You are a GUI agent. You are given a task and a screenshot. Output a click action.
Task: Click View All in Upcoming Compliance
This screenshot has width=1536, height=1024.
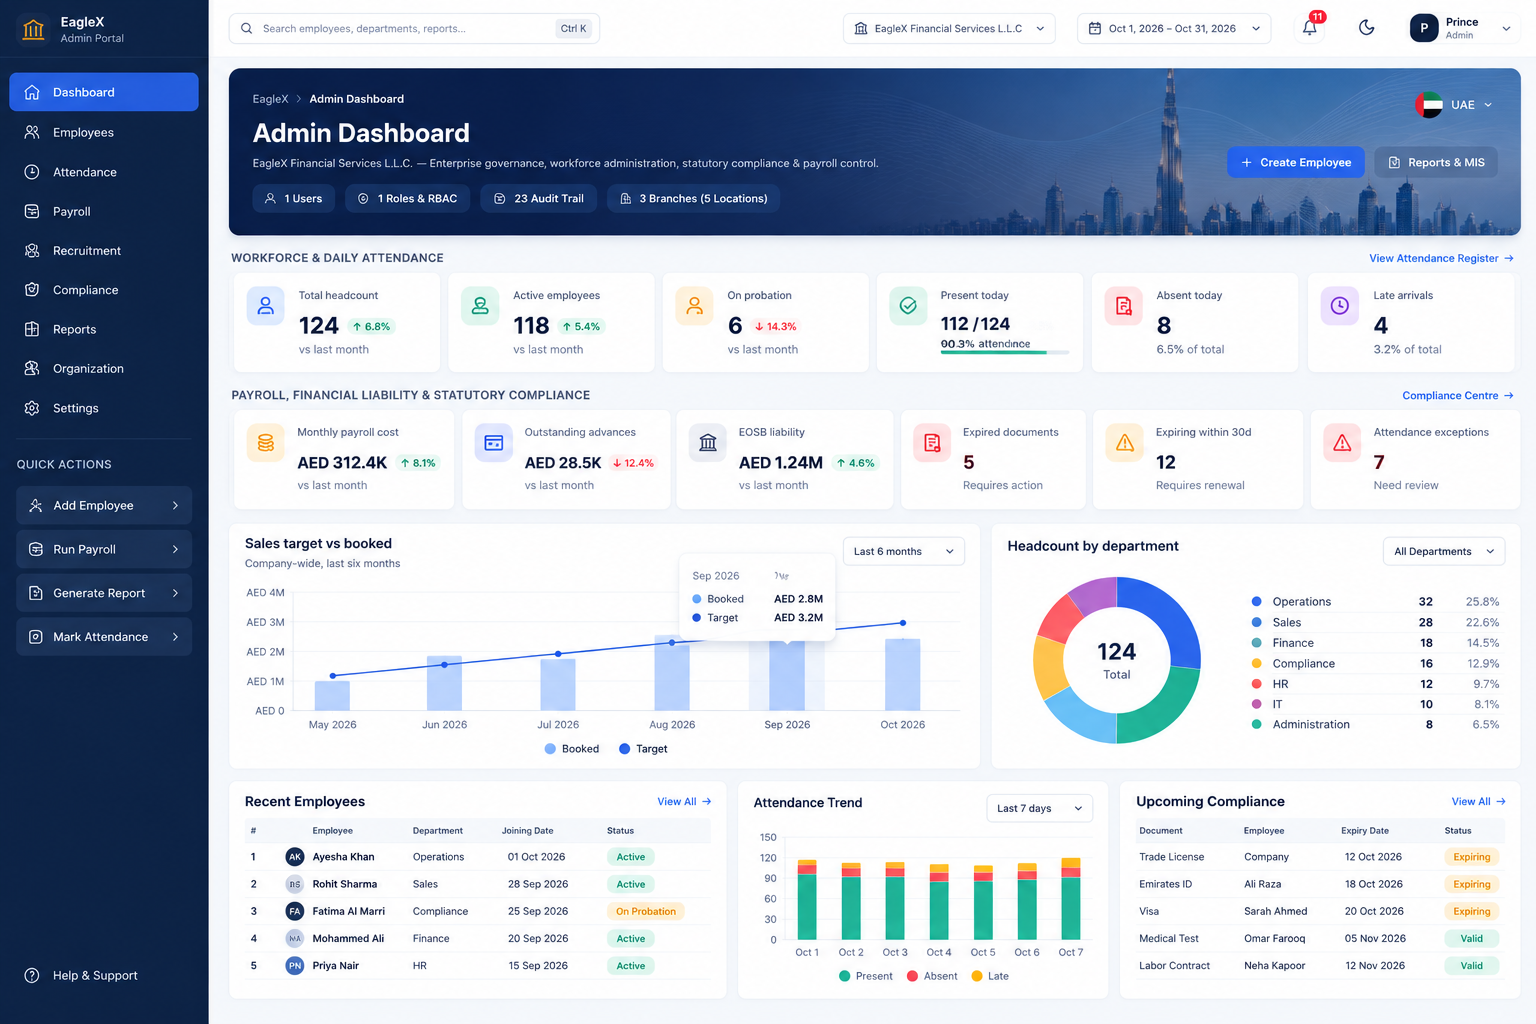click(x=1479, y=802)
